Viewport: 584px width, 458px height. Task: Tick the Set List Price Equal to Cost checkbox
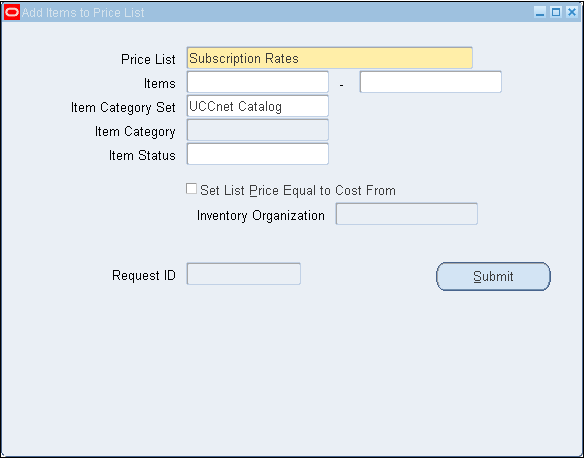(191, 189)
